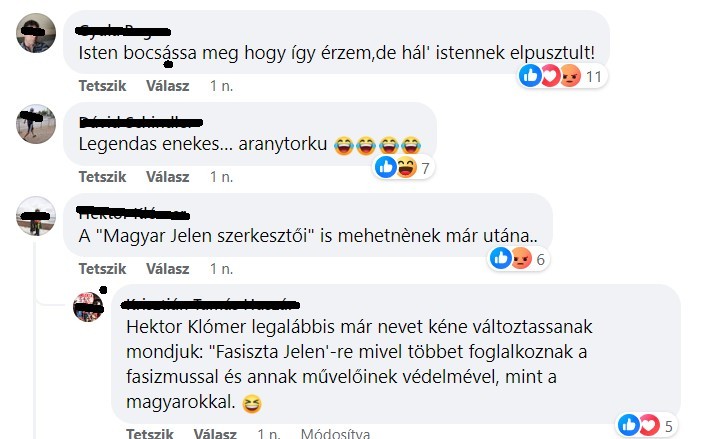Open the avatar beside the 'Fasiszta Jelen' reply
The width and height of the screenshot is (728, 439).
coord(88,307)
